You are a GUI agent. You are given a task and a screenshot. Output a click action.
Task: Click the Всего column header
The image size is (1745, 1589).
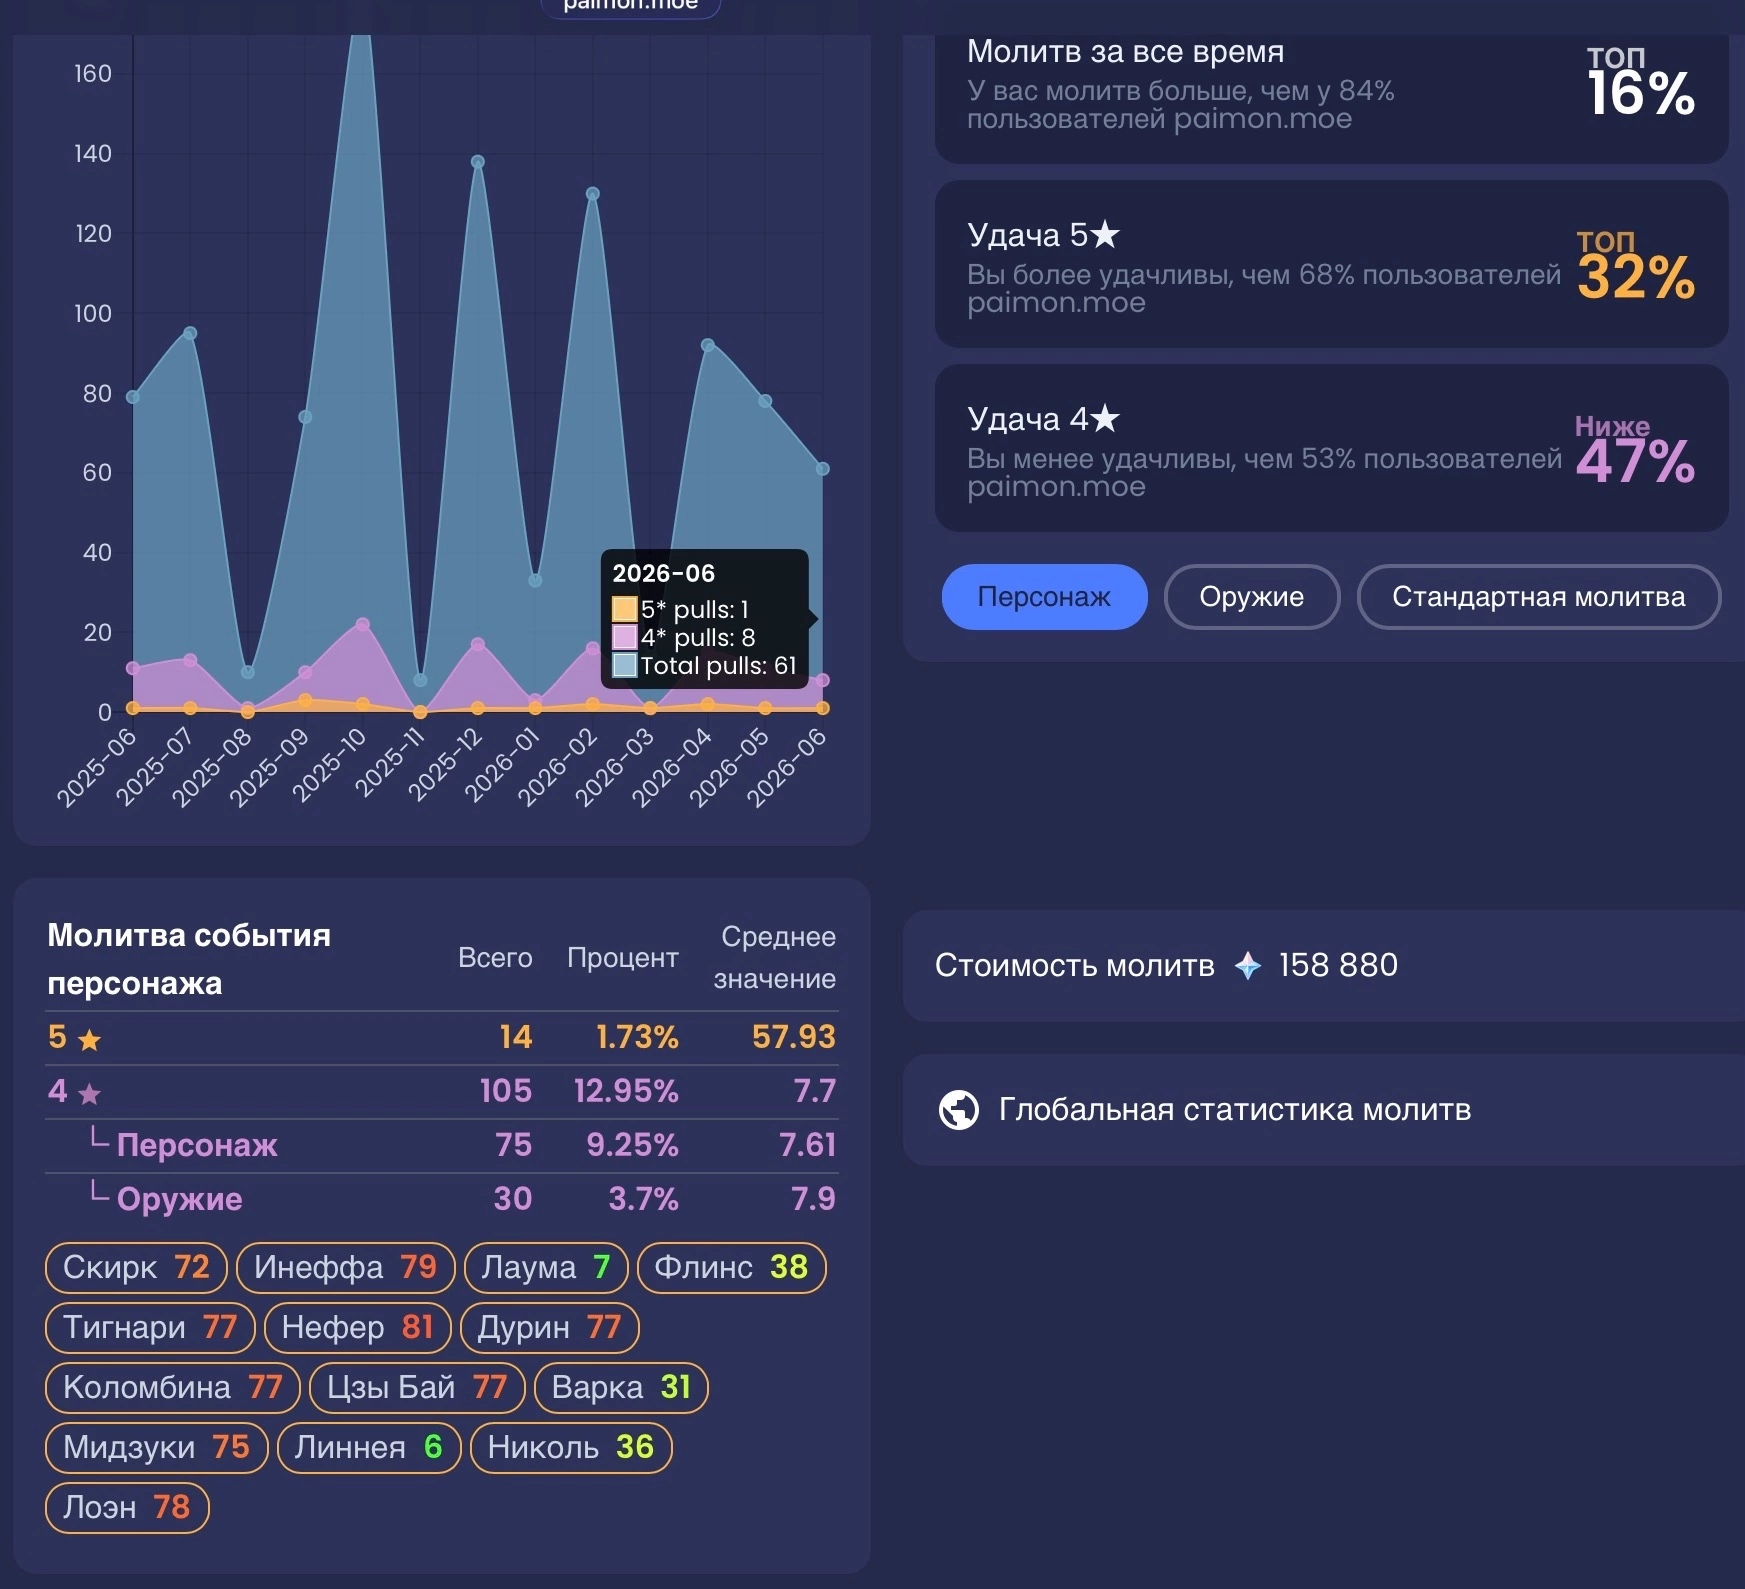(x=495, y=958)
